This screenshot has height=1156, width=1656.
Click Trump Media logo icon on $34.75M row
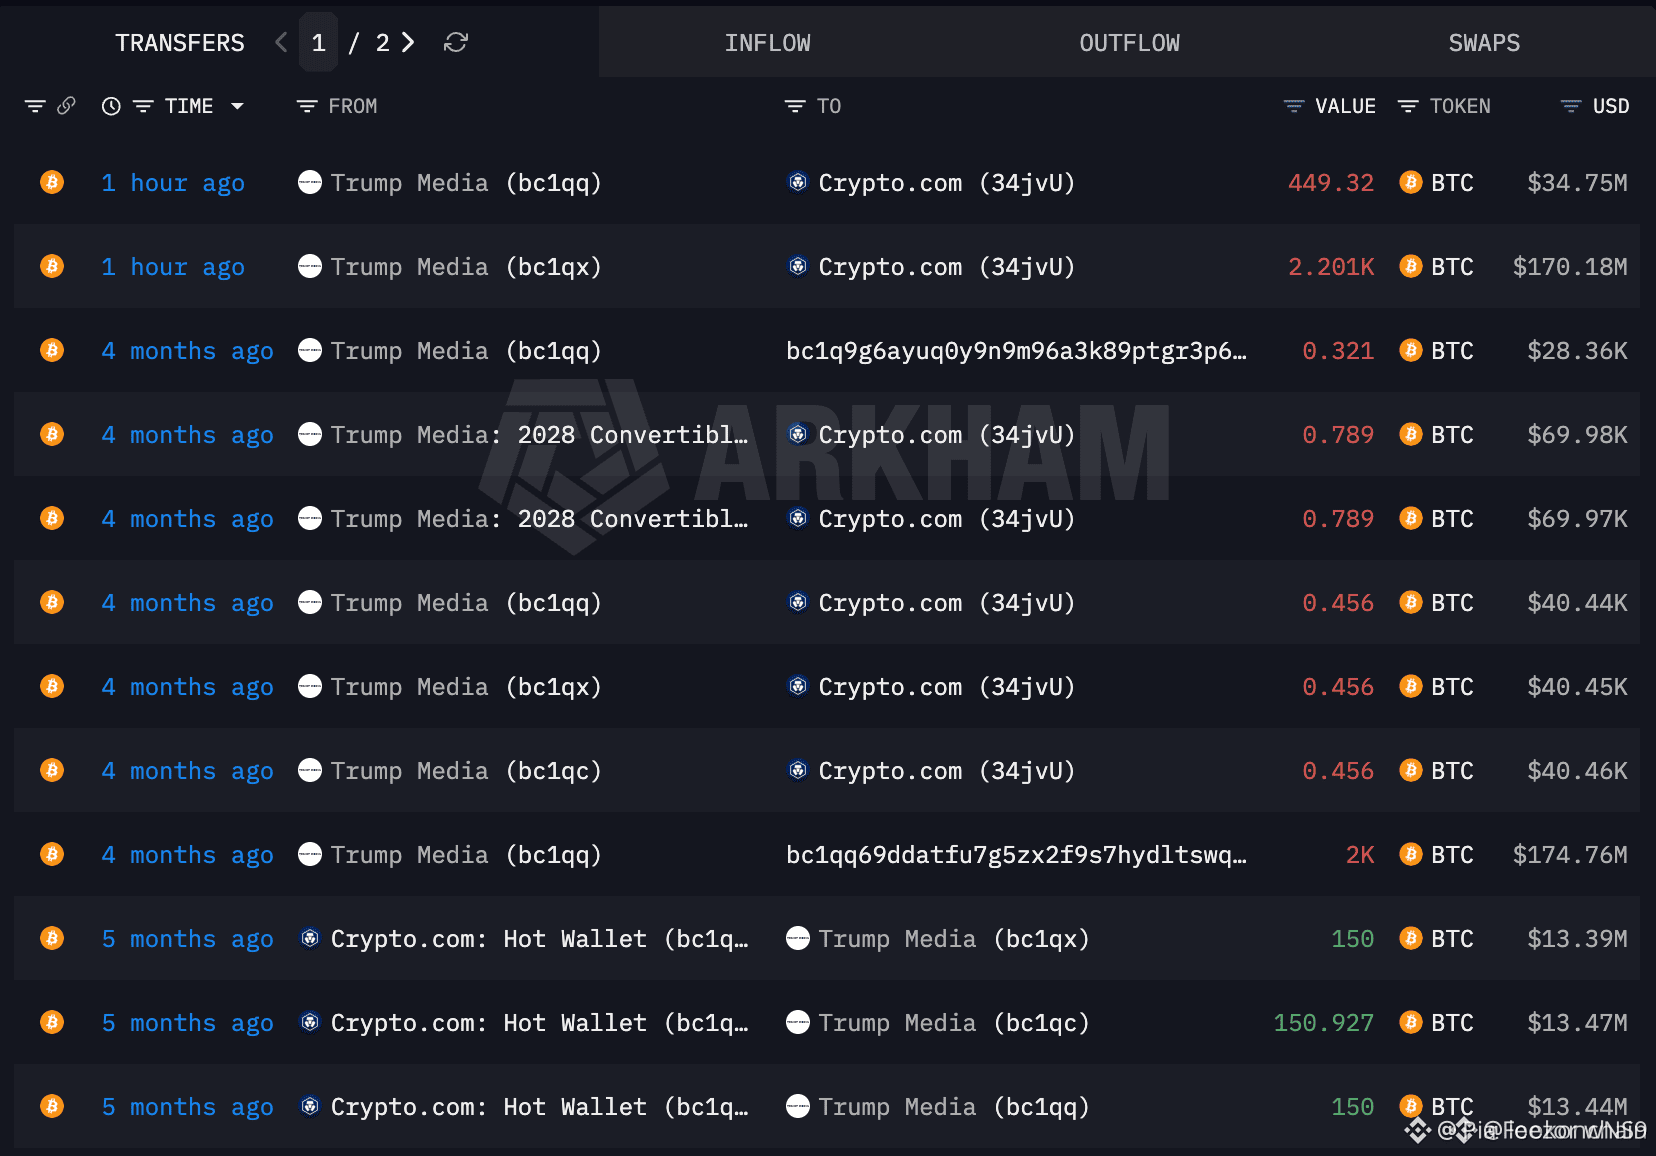(310, 182)
